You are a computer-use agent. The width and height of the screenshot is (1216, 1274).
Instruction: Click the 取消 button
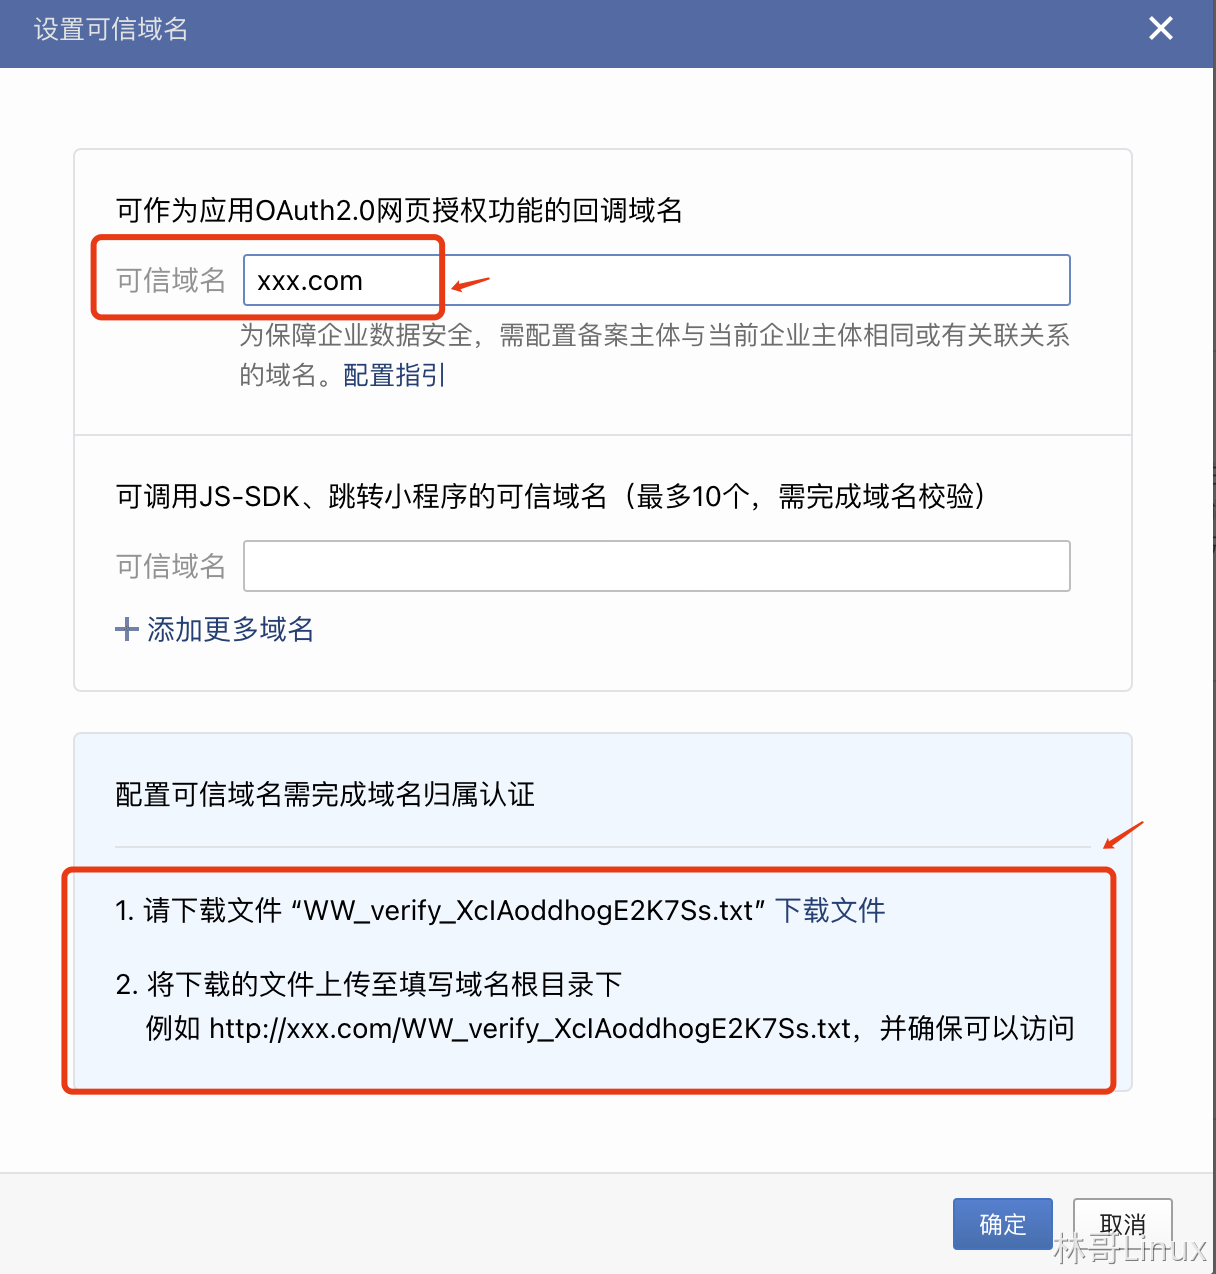click(x=1122, y=1224)
